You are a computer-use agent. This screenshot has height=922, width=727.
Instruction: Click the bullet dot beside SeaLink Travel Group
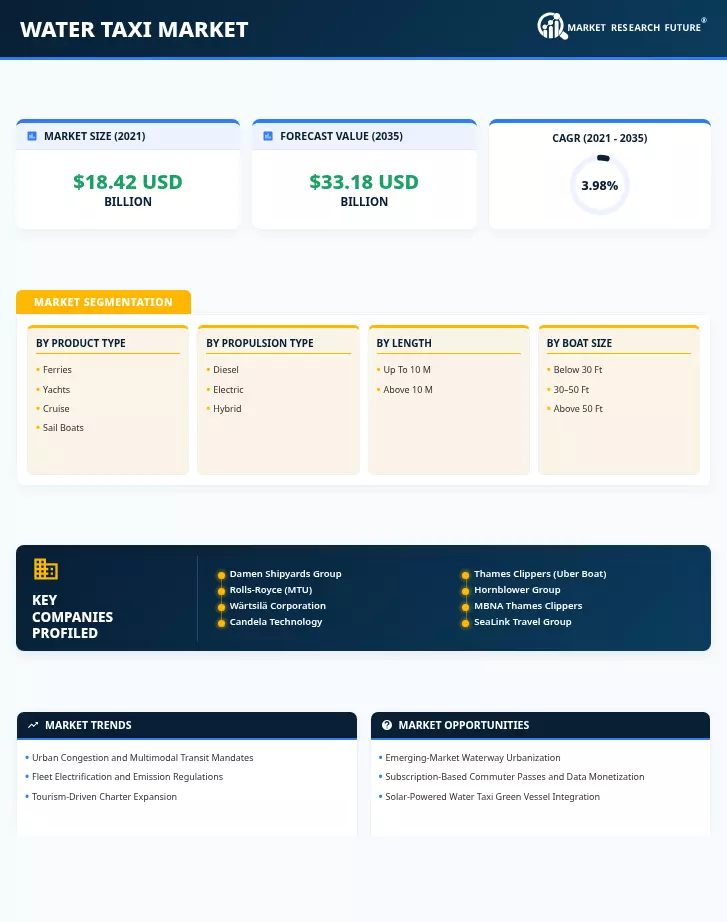tap(465, 623)
